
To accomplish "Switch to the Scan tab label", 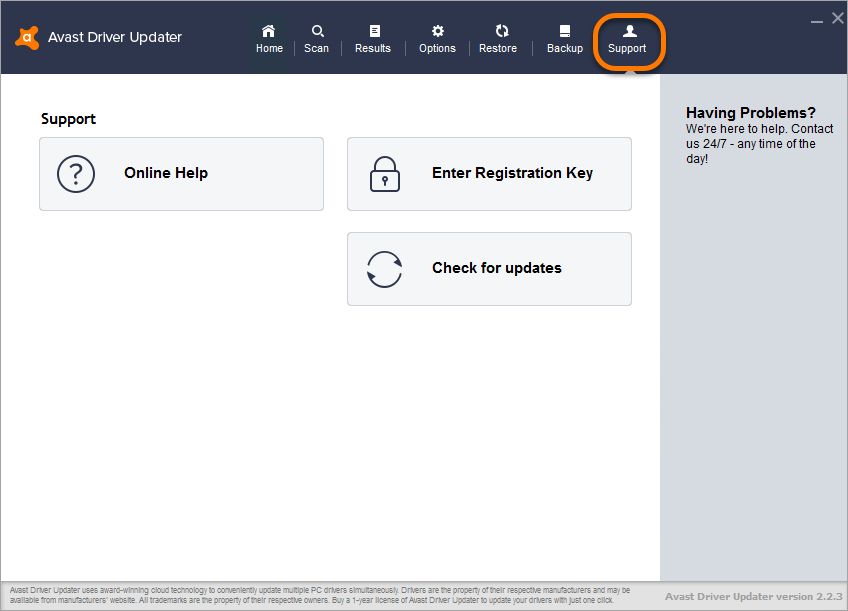I will coord(316,48).
